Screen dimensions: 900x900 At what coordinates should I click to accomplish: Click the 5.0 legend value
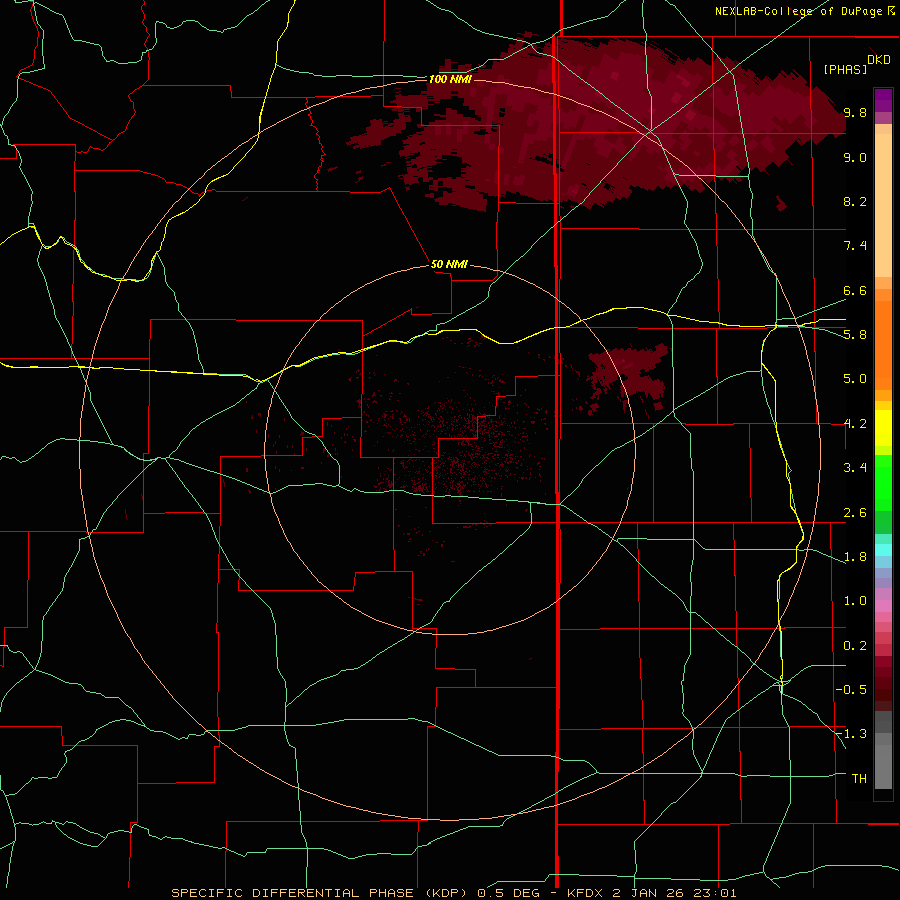[855, 379]
